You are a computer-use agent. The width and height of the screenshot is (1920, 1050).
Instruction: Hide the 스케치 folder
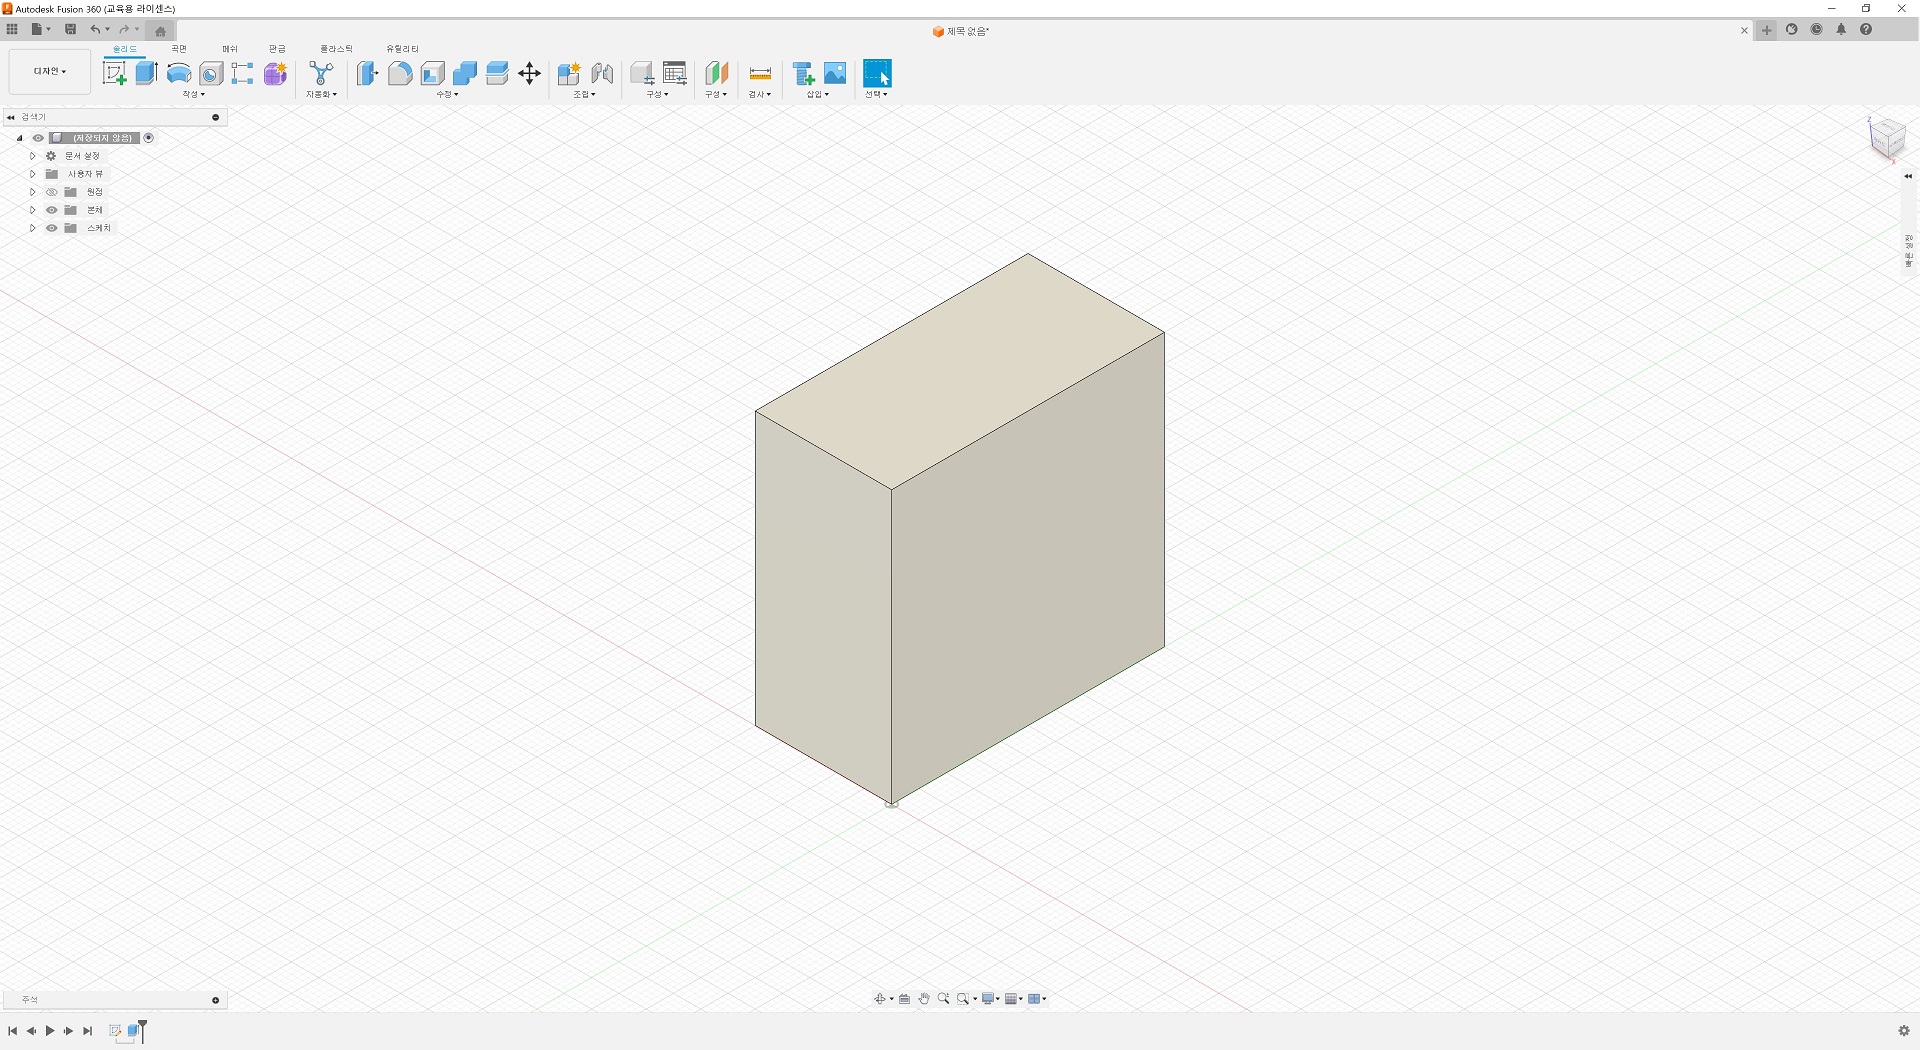tap(52, 228)
